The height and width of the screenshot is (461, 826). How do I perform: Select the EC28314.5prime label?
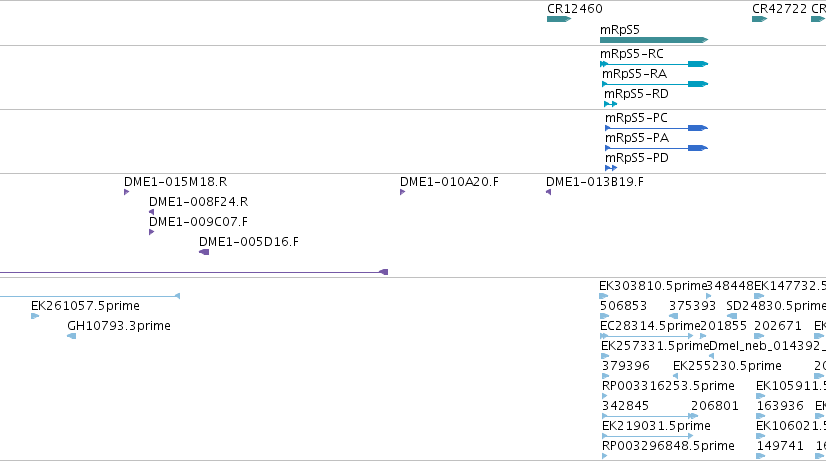tap(650, 326)
